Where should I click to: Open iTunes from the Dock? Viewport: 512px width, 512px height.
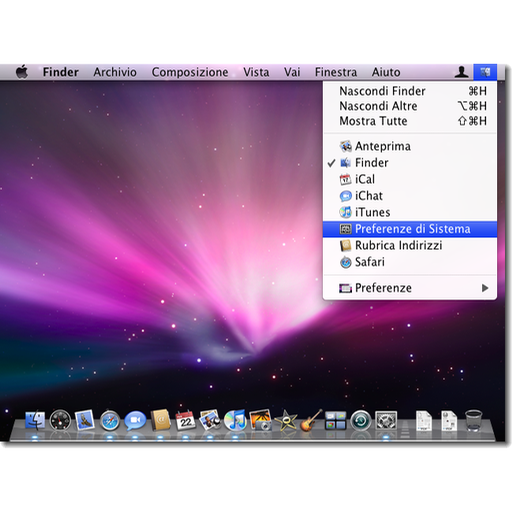(x=235, y=420)
